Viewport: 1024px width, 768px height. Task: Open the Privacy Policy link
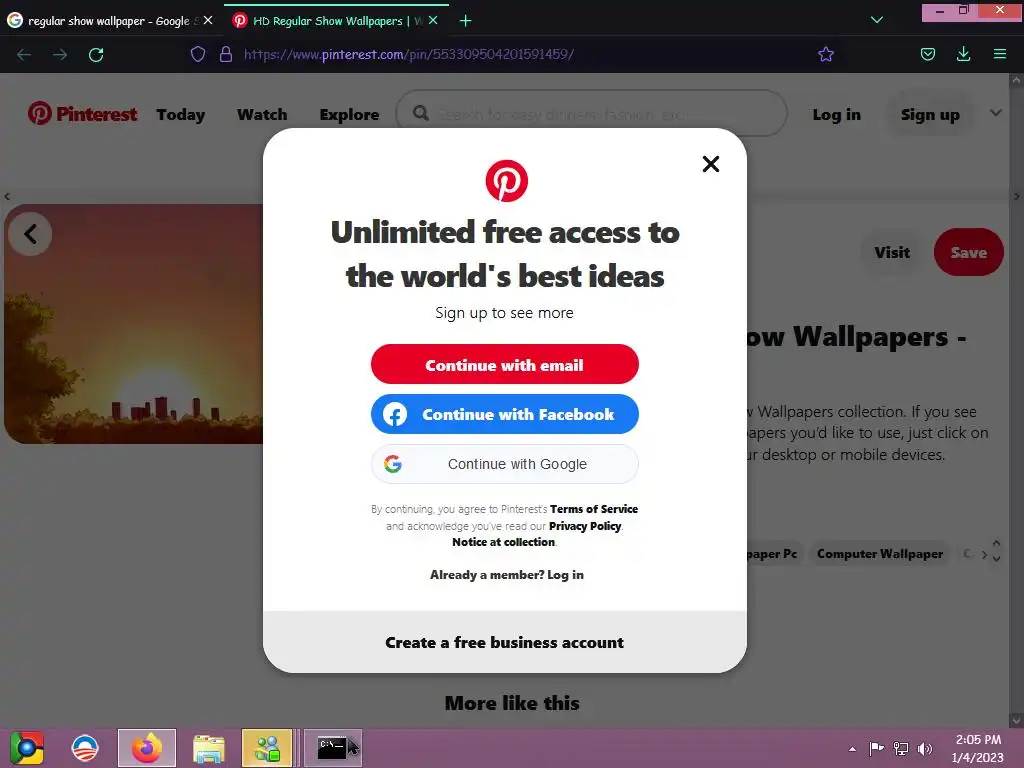click(x=585, y=526)
